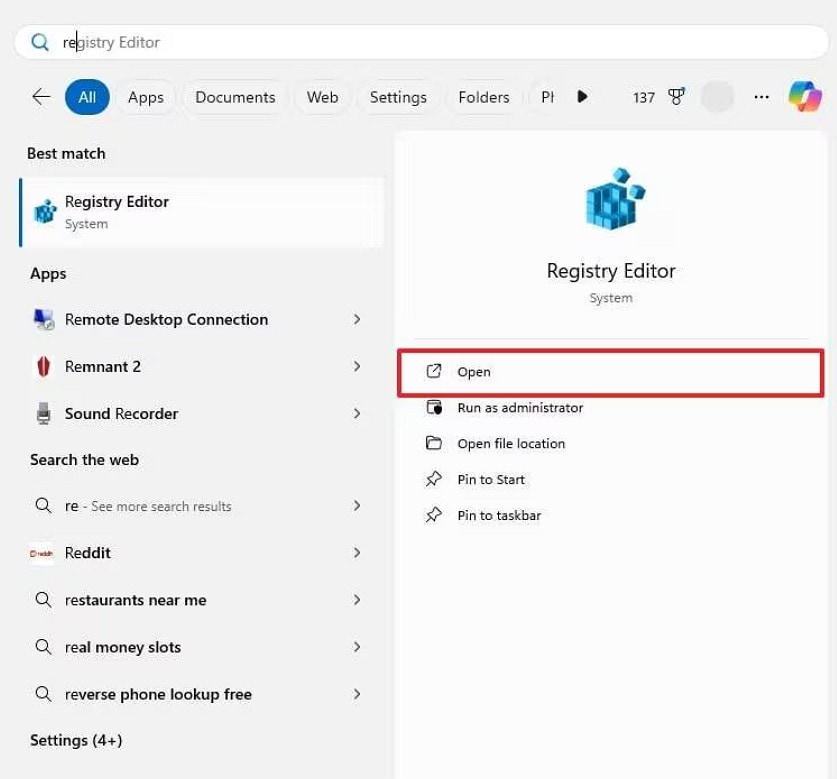Expand Reddit result chevron

coord(357,553)
